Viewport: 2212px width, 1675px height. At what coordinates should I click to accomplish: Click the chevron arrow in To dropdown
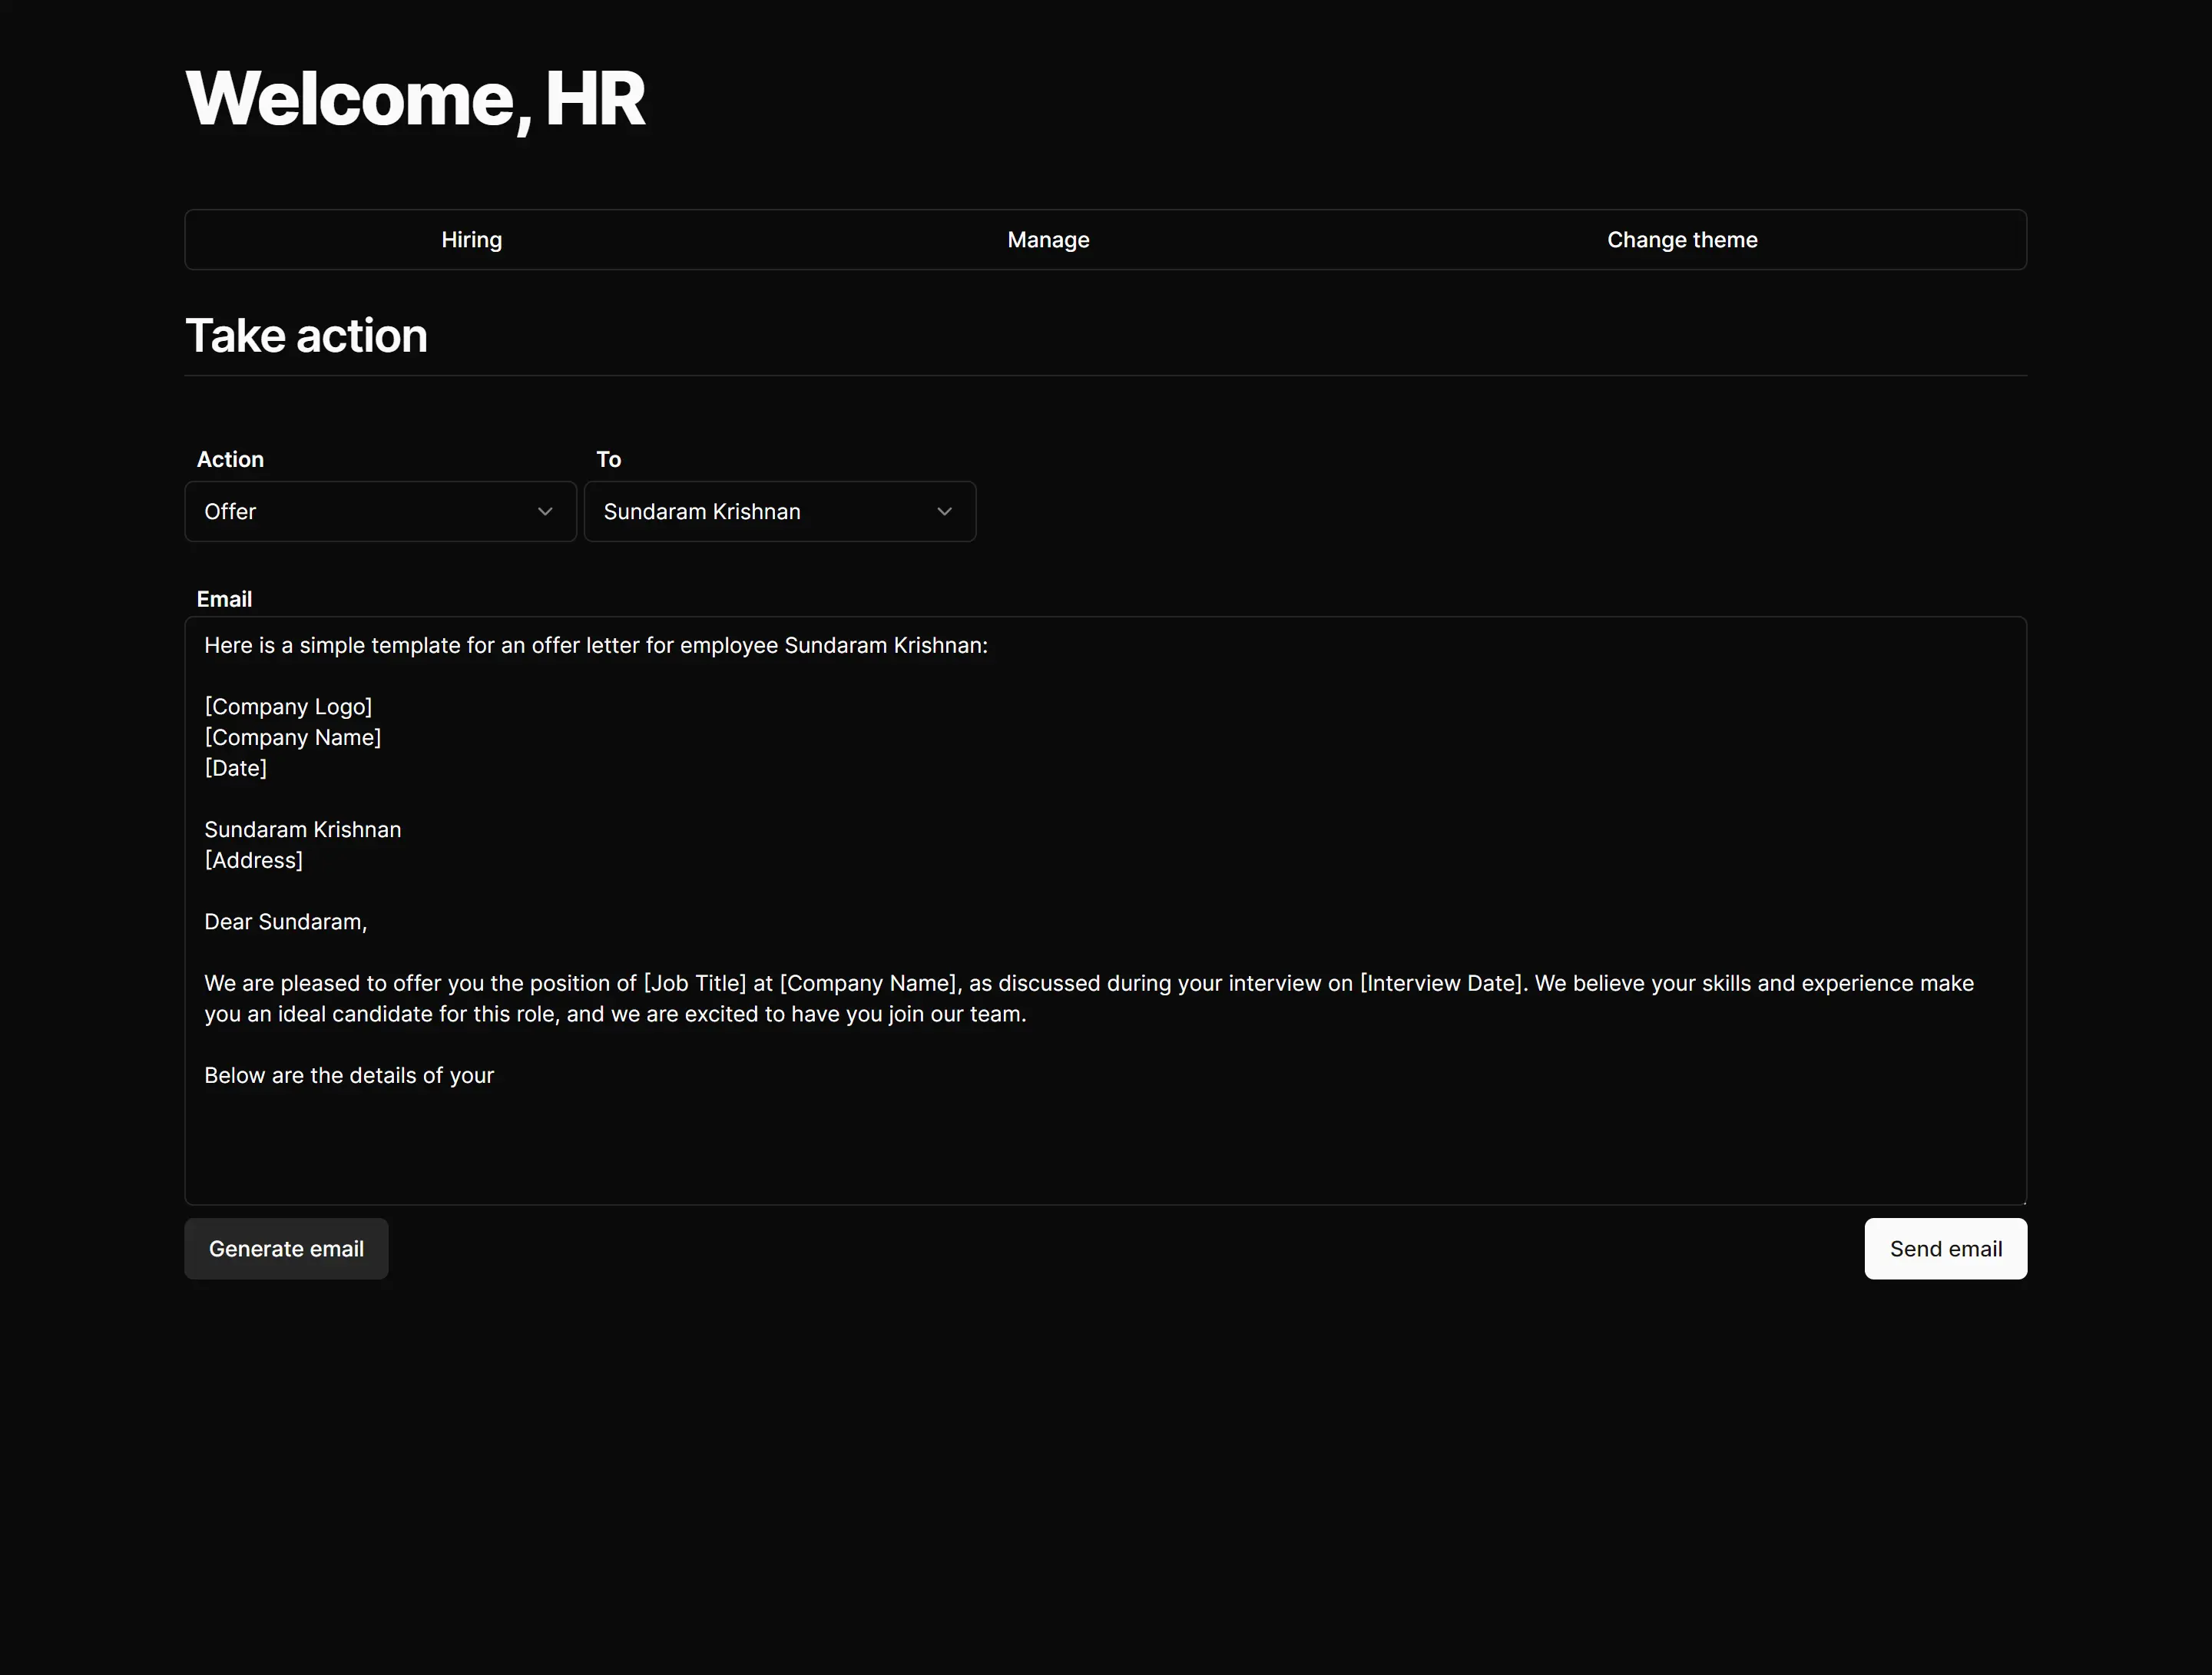[944, 512]
